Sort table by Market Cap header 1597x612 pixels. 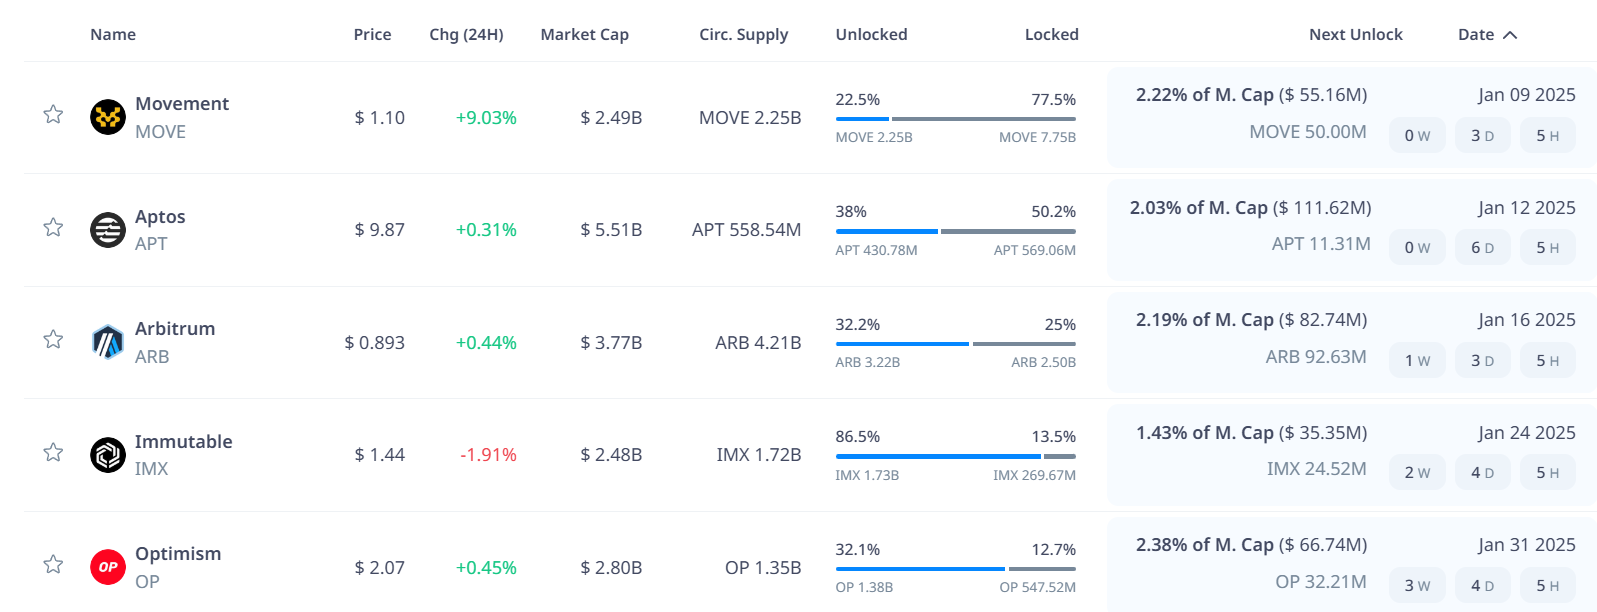(584, 35)
